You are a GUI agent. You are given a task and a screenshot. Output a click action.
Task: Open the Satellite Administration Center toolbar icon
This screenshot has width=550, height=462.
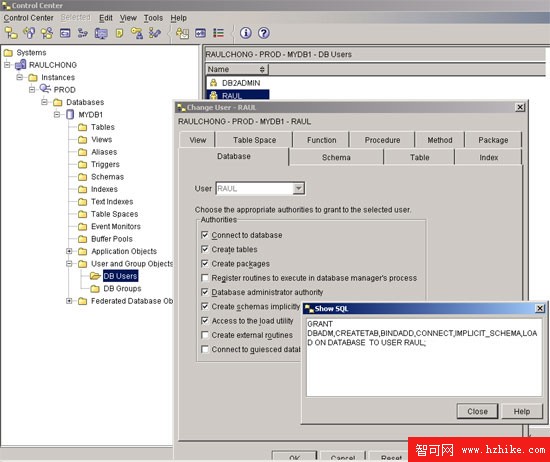coord(47,33)
